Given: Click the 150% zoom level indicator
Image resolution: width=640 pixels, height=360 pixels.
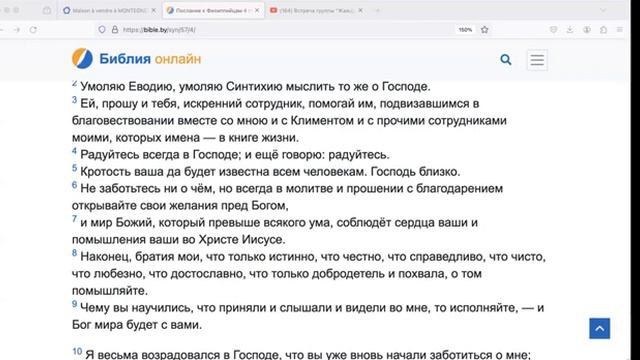Looking at the screenshot, I should coord(465,29).
